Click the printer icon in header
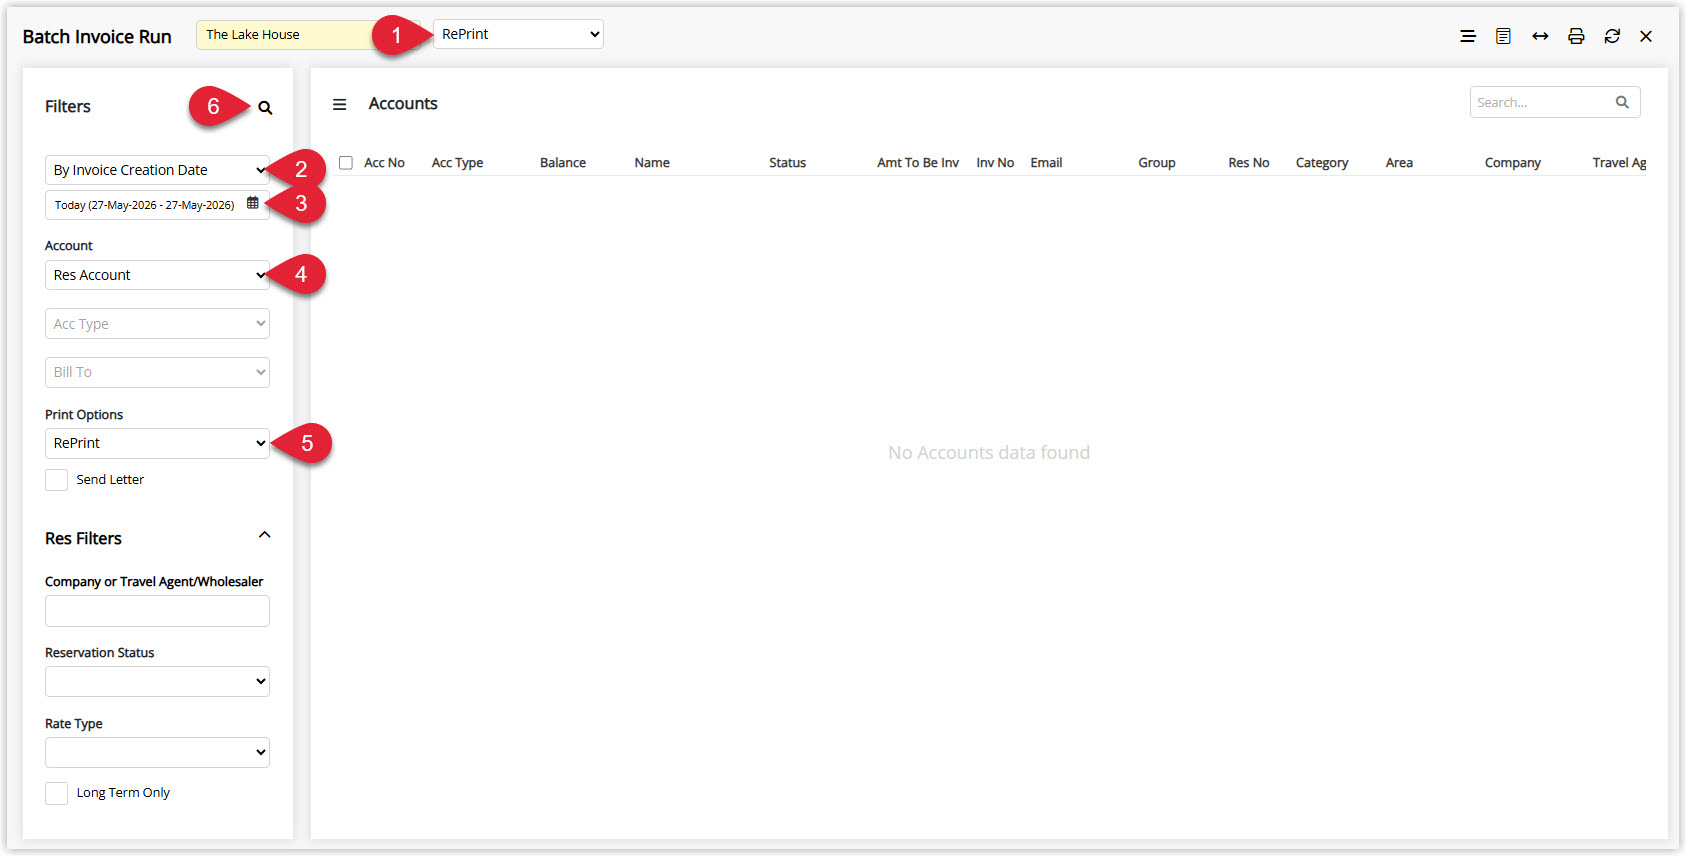Screen dimensions: 1687x857 [1576, 36]
